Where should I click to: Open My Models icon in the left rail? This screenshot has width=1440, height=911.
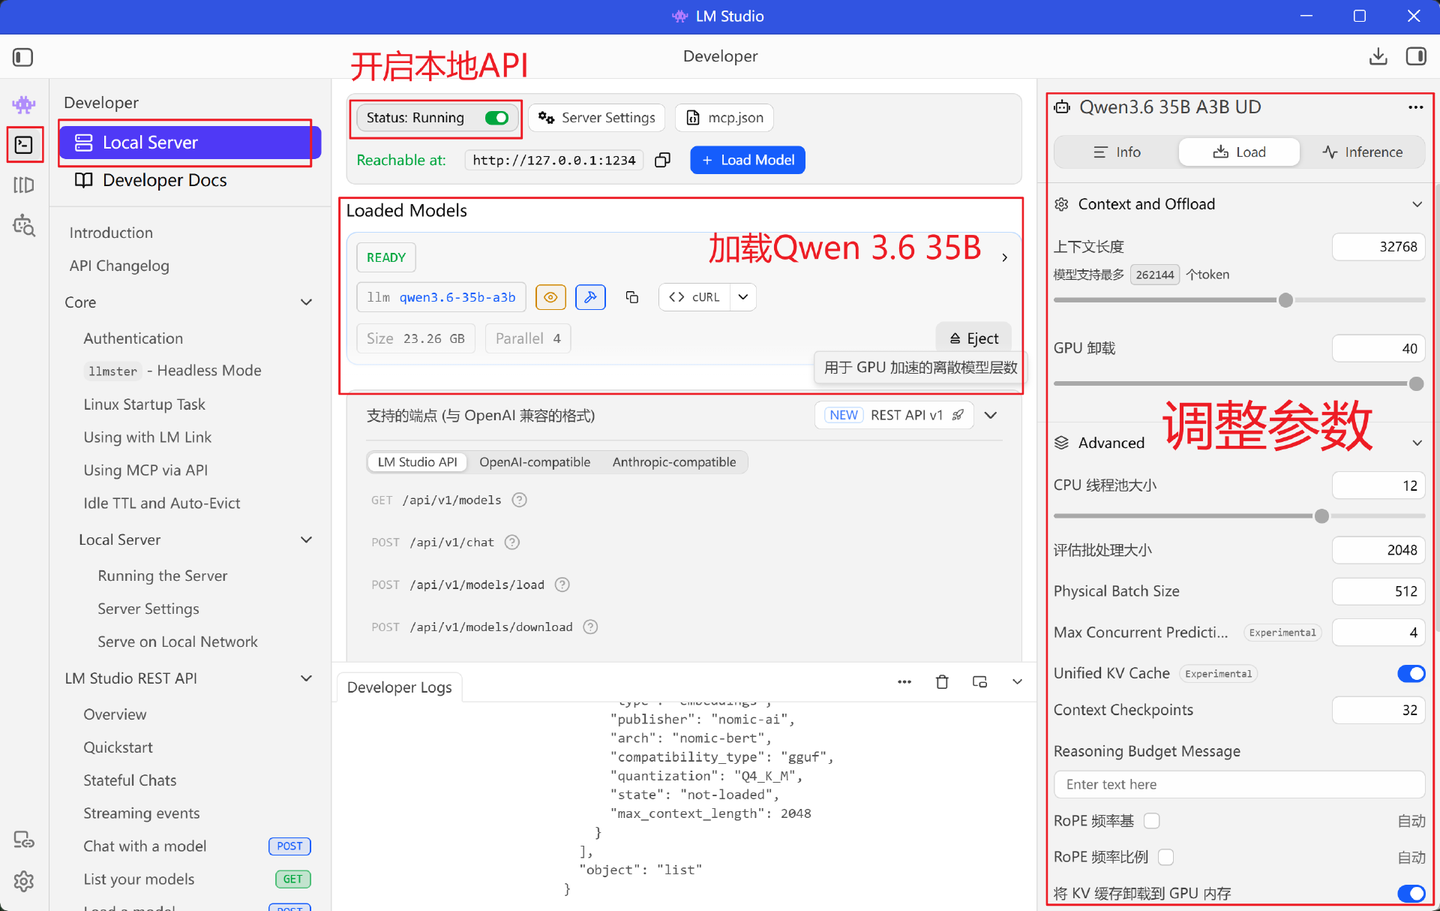pos(24,185)
